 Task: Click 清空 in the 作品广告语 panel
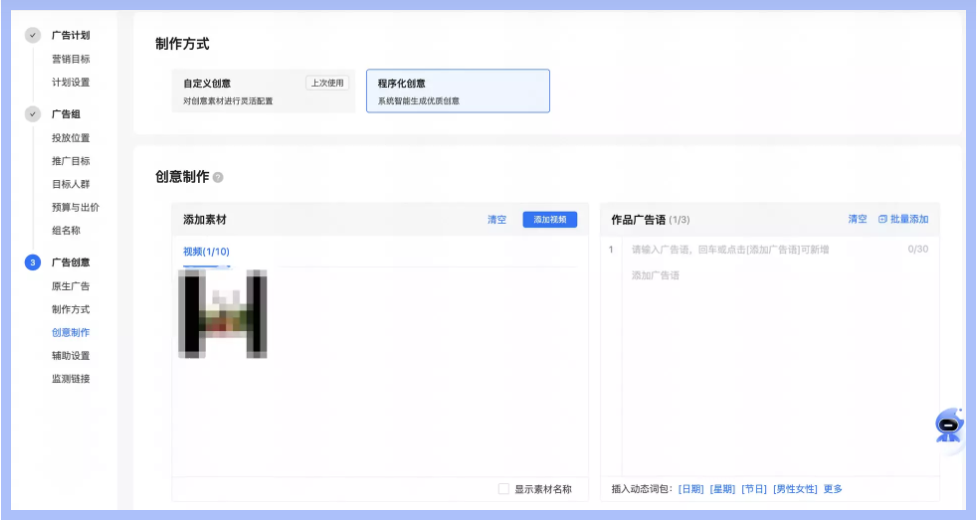[x=857, y=219]
